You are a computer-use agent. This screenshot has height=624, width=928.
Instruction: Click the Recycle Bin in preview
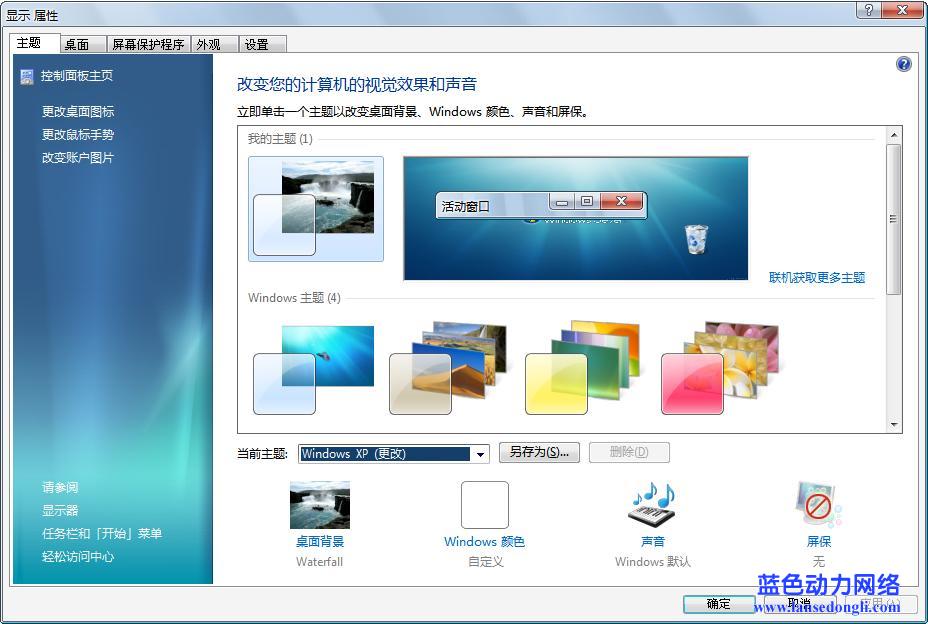pos(696,240)
